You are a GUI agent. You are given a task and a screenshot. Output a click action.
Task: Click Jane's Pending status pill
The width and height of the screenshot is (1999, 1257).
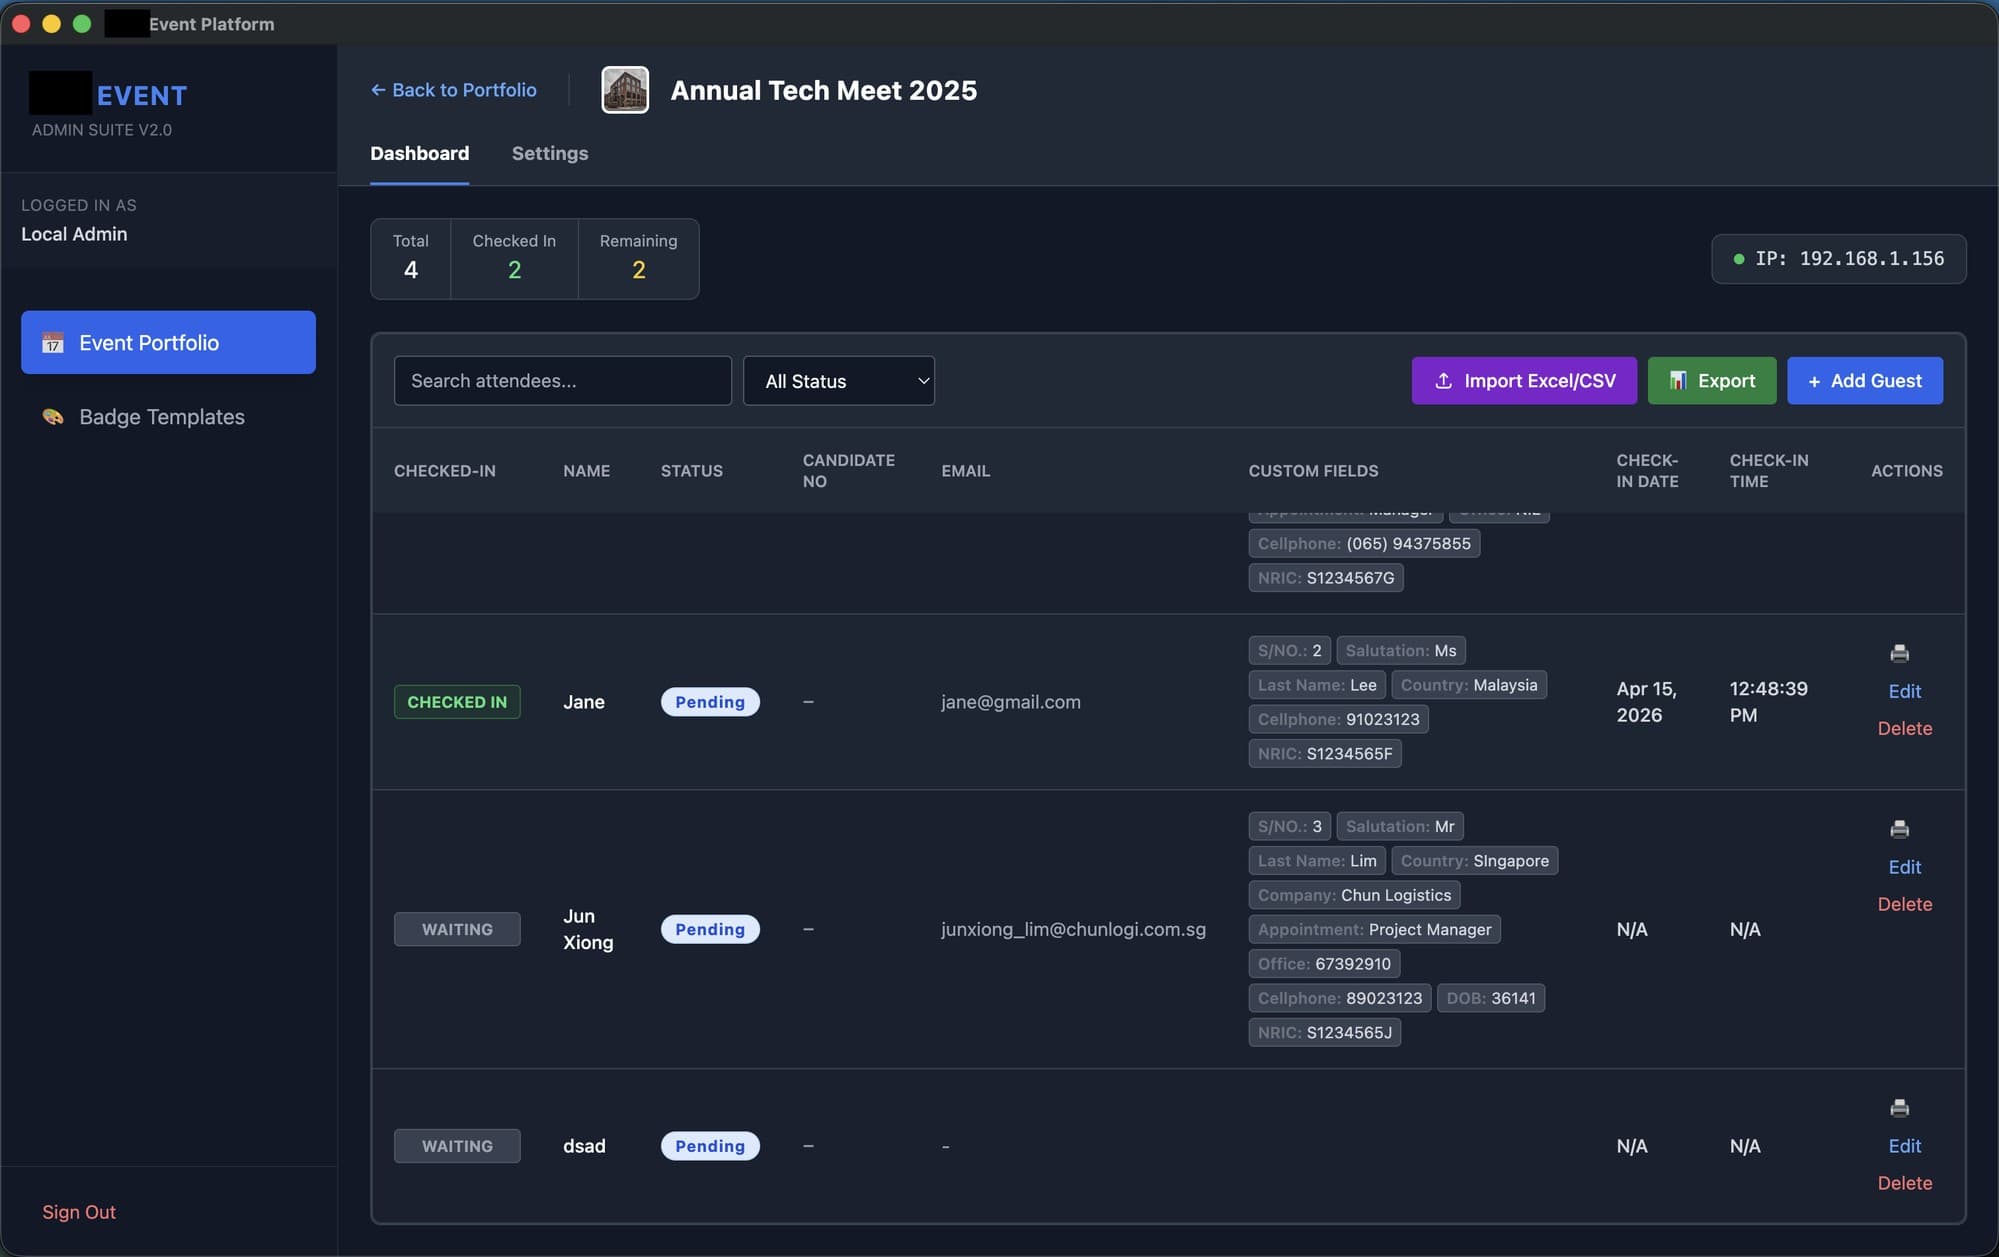coord(710,702)
